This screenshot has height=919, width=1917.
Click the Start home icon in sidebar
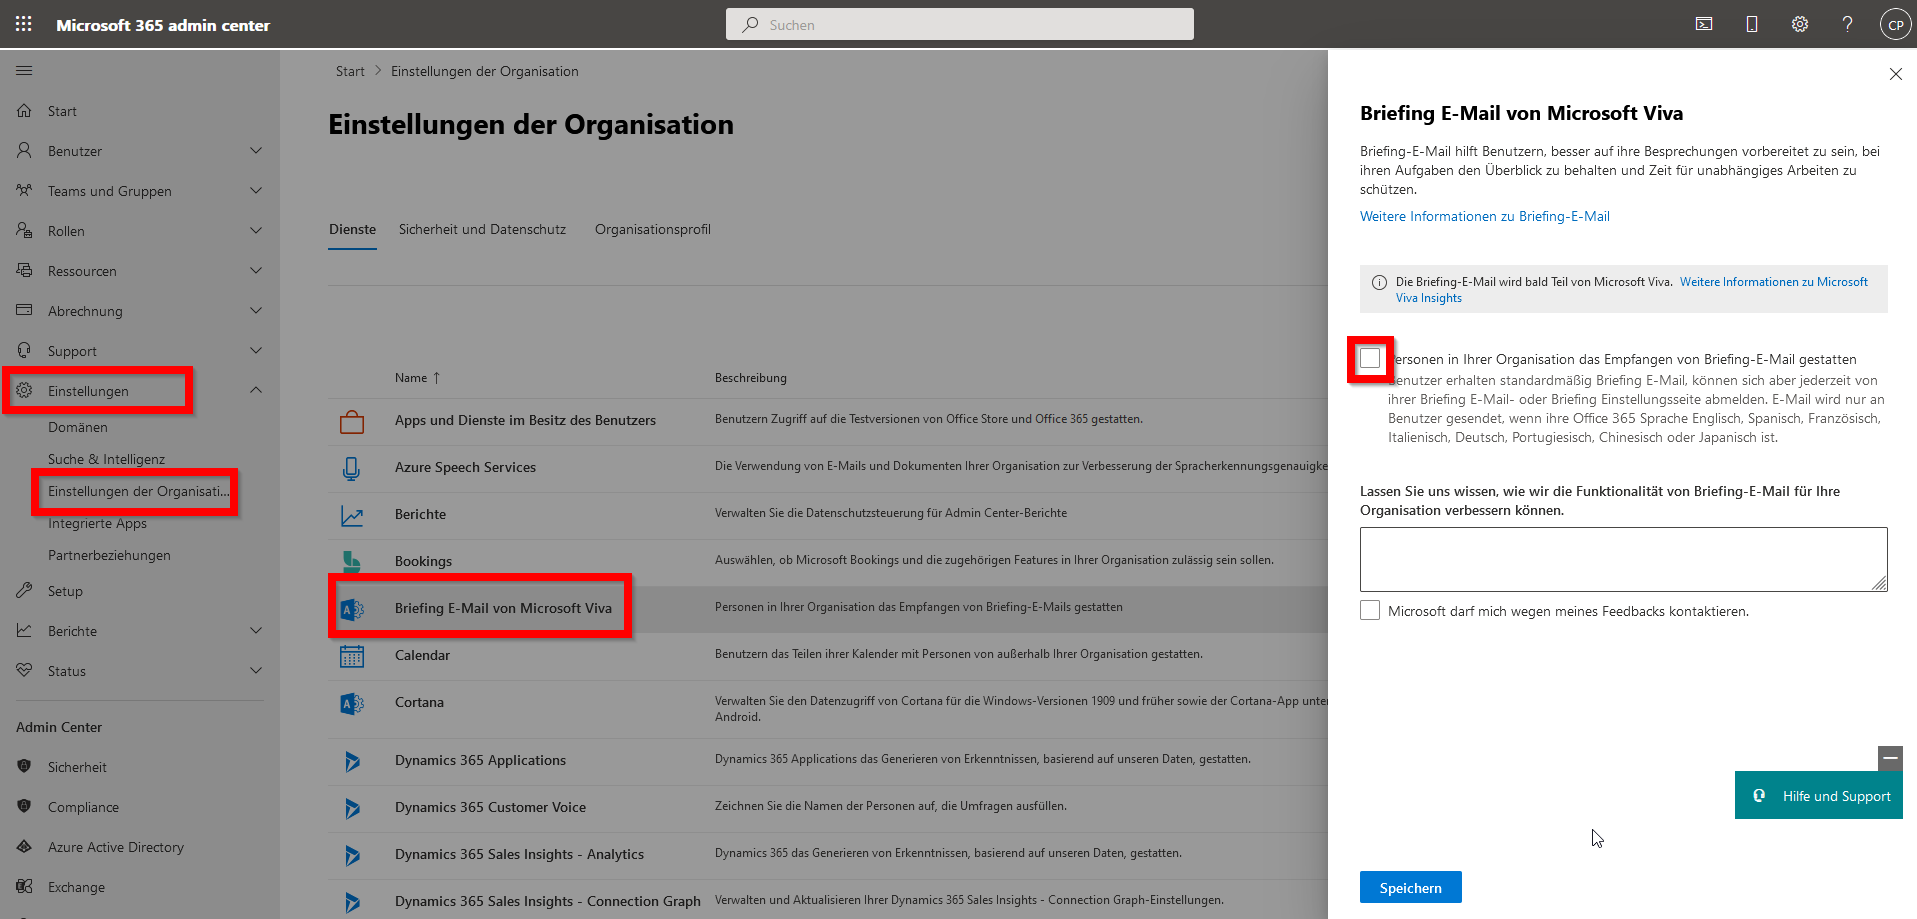pyautogui.click(x=24, y=111)
